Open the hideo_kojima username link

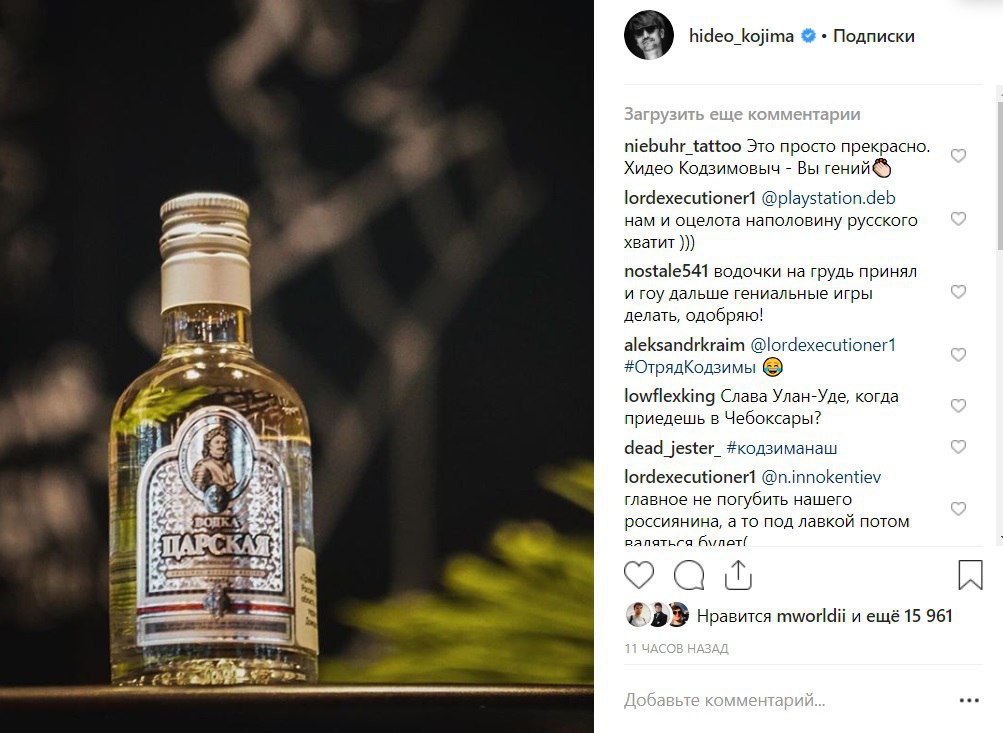[x=741, y=36]
